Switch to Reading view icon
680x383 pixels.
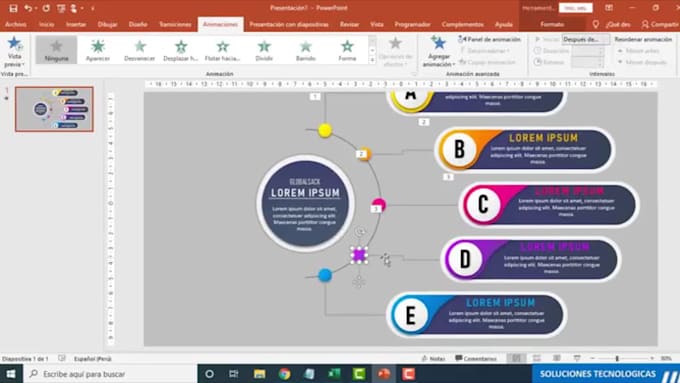[557, 358]
